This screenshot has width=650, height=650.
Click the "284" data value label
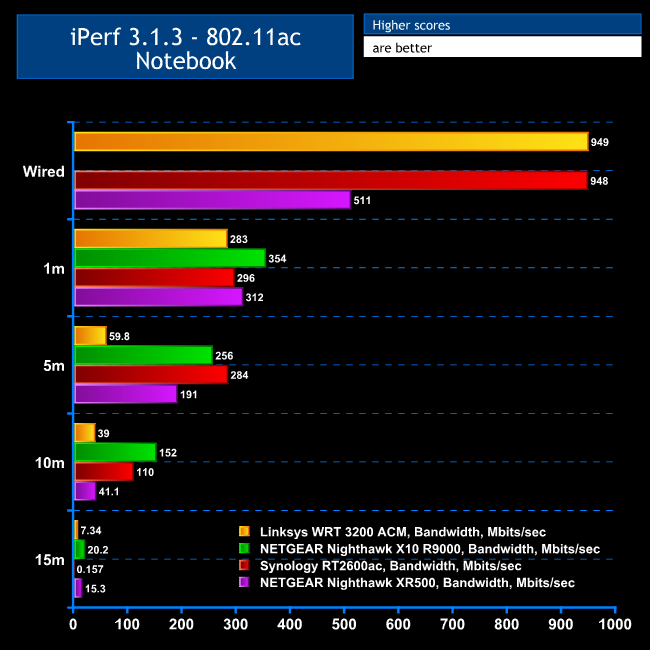coord(239,375)
